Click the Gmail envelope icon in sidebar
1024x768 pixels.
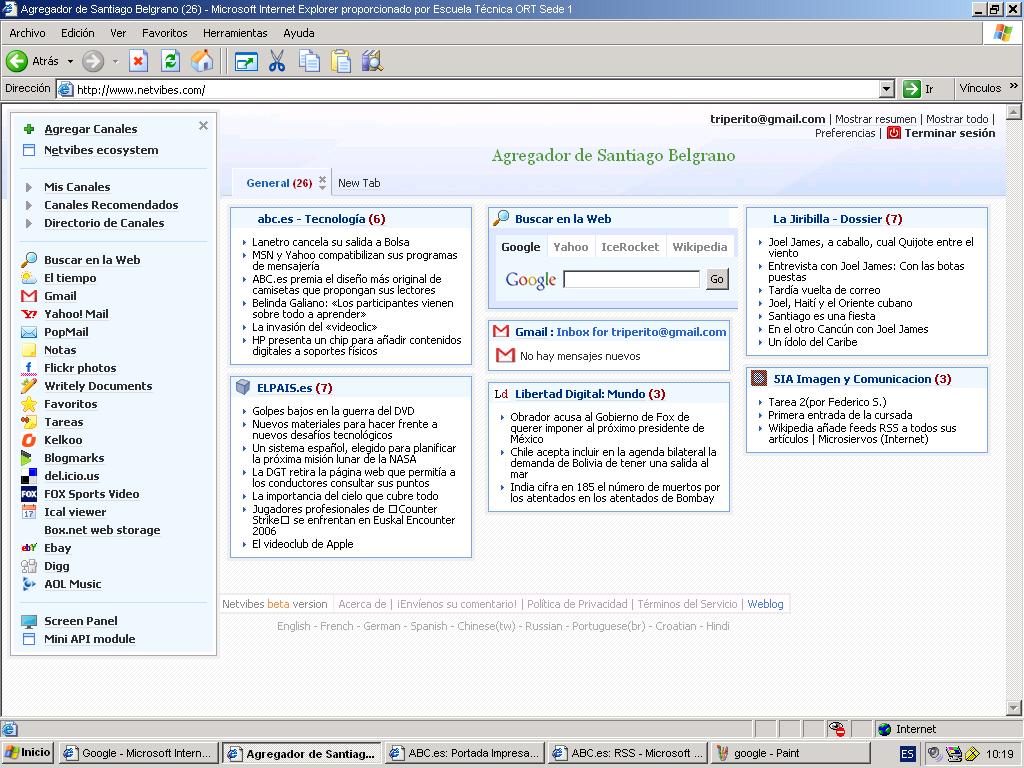(x=29, y=296)
